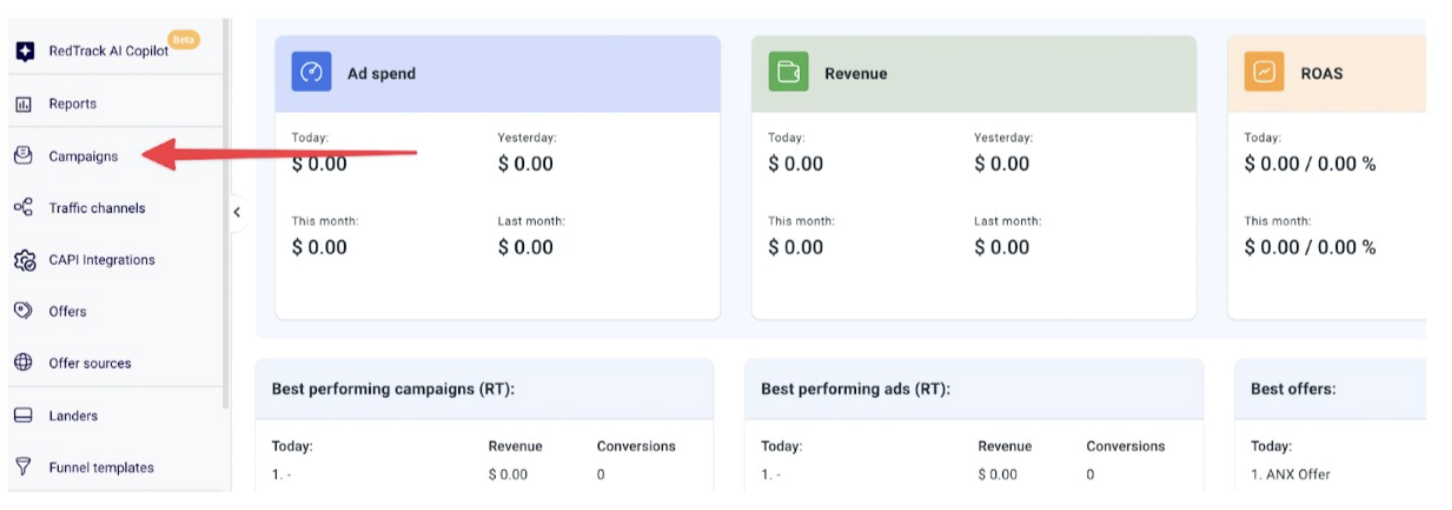Go to the Traffic channels menu item
The image size is (1452, 510).
(97, 208)
